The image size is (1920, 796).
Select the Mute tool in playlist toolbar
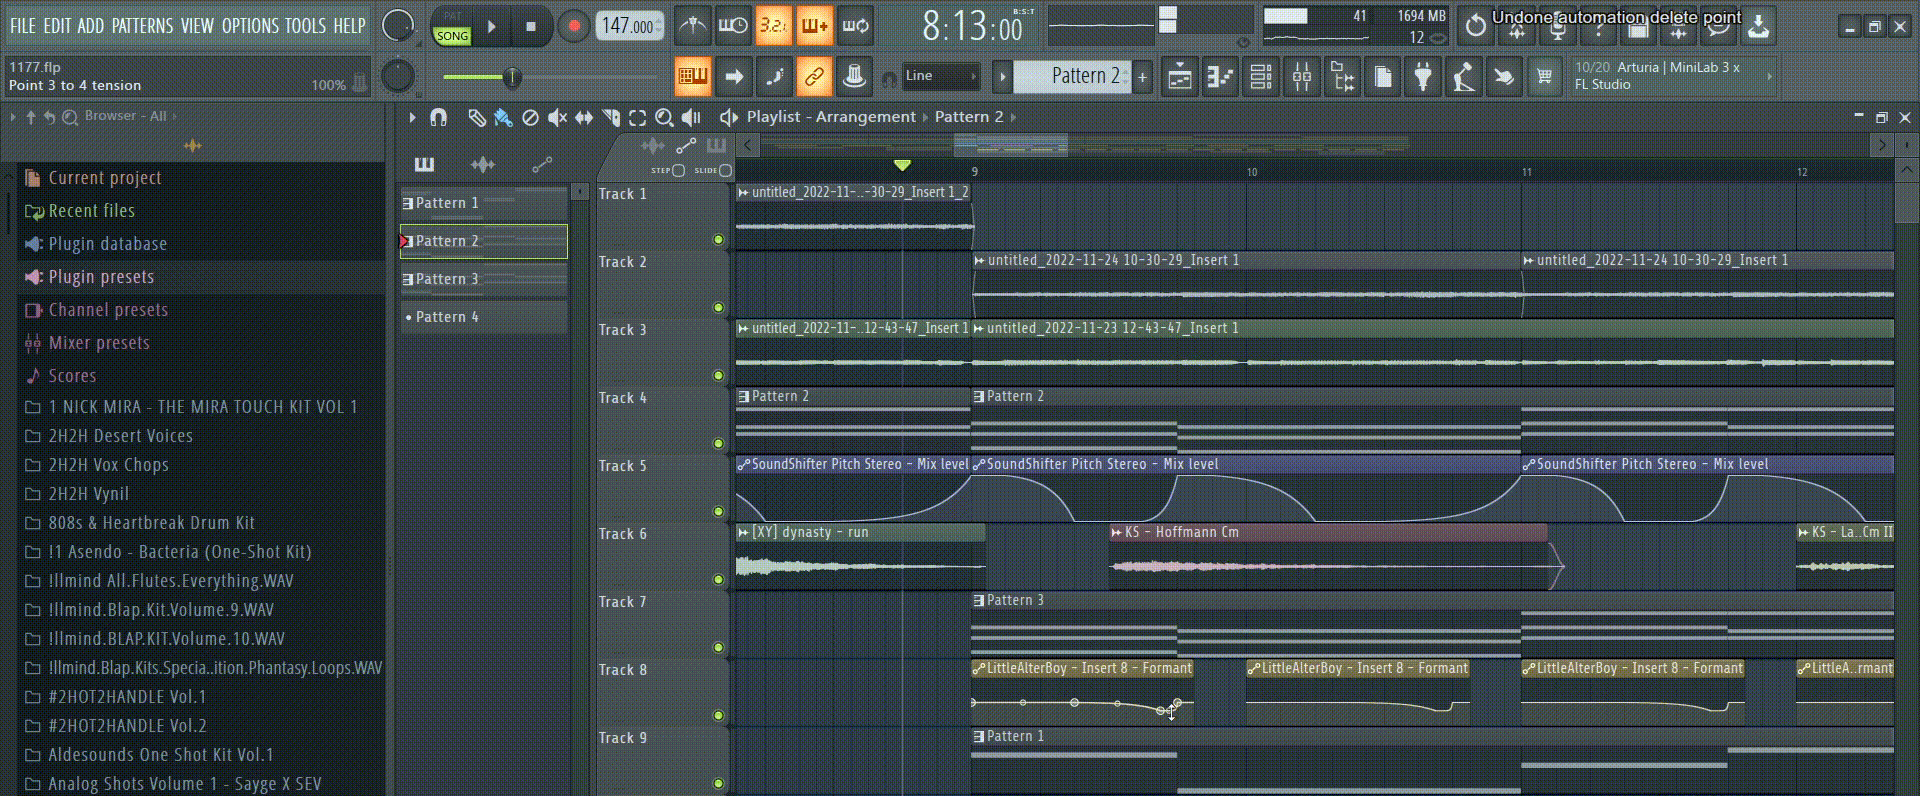[x=557, y=118]
